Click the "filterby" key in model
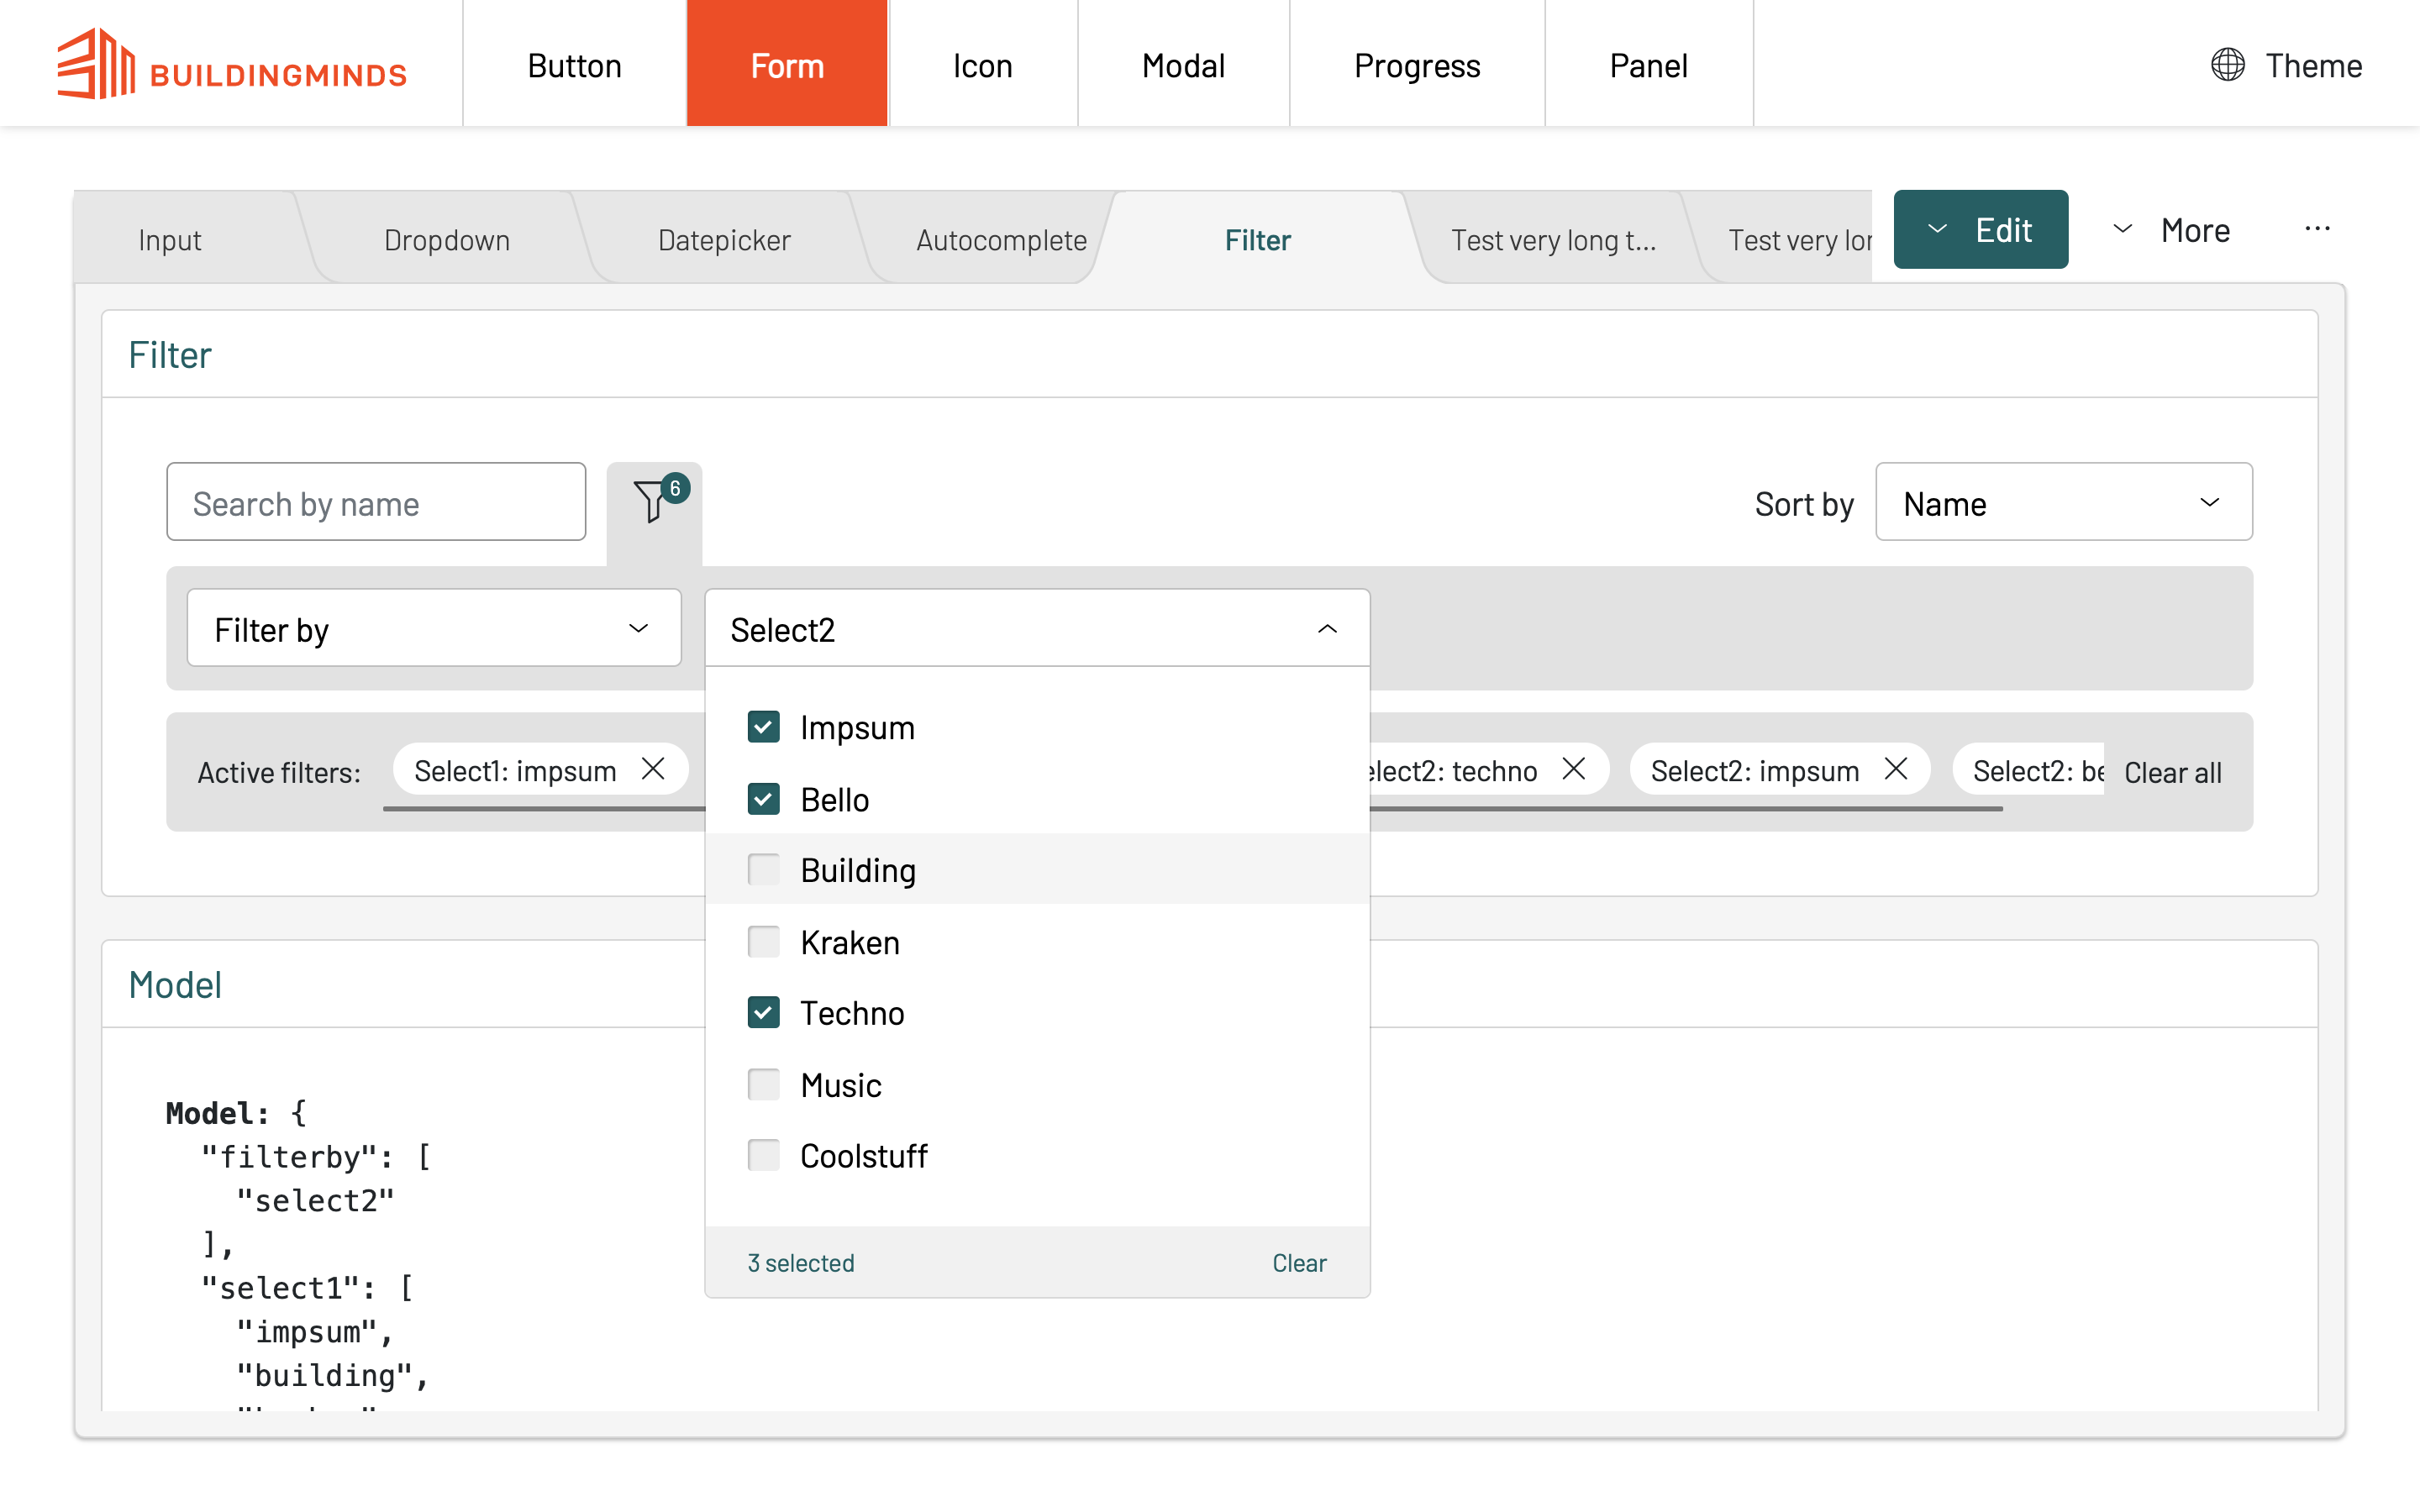This screenshot has width=2420, height=1512. click(x=288, y=1156)
